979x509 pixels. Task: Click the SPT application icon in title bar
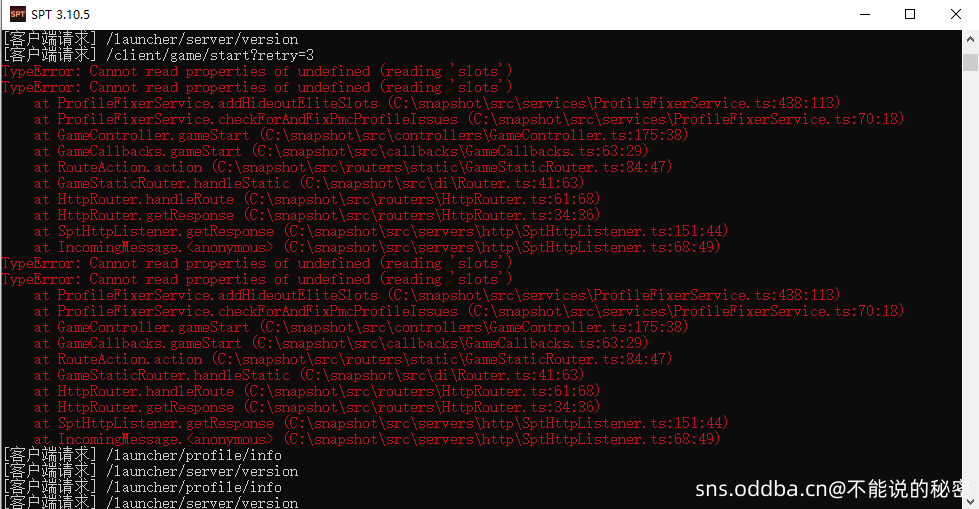(17, 14)
